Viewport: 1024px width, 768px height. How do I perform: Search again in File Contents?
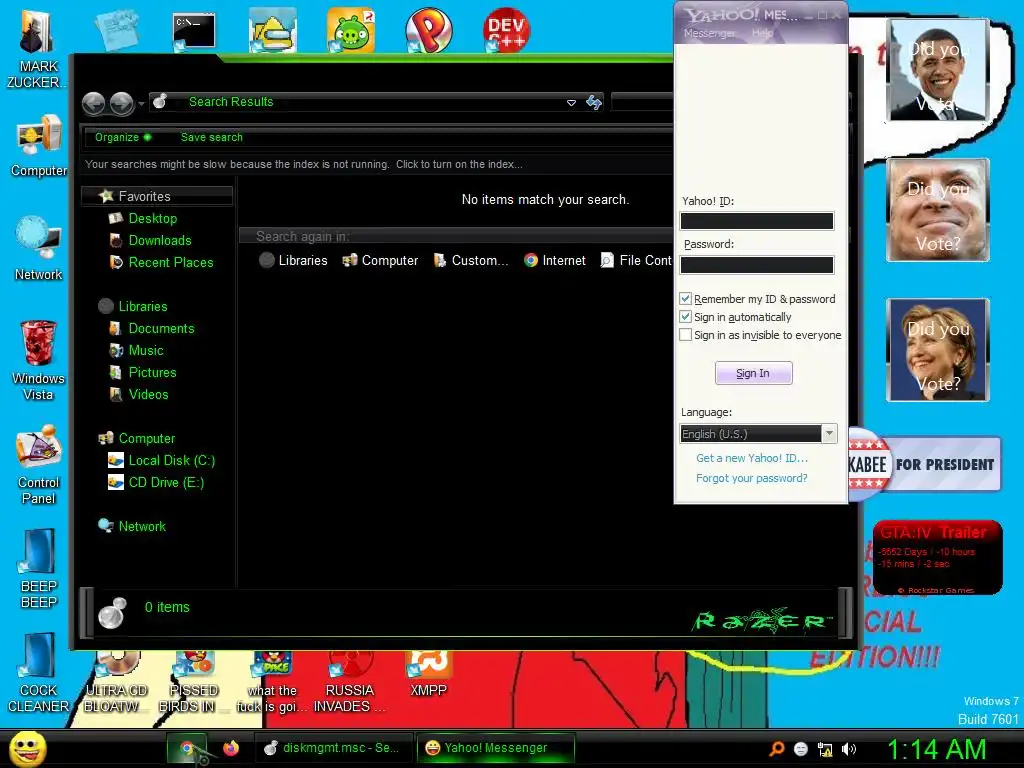coord(637,260)
